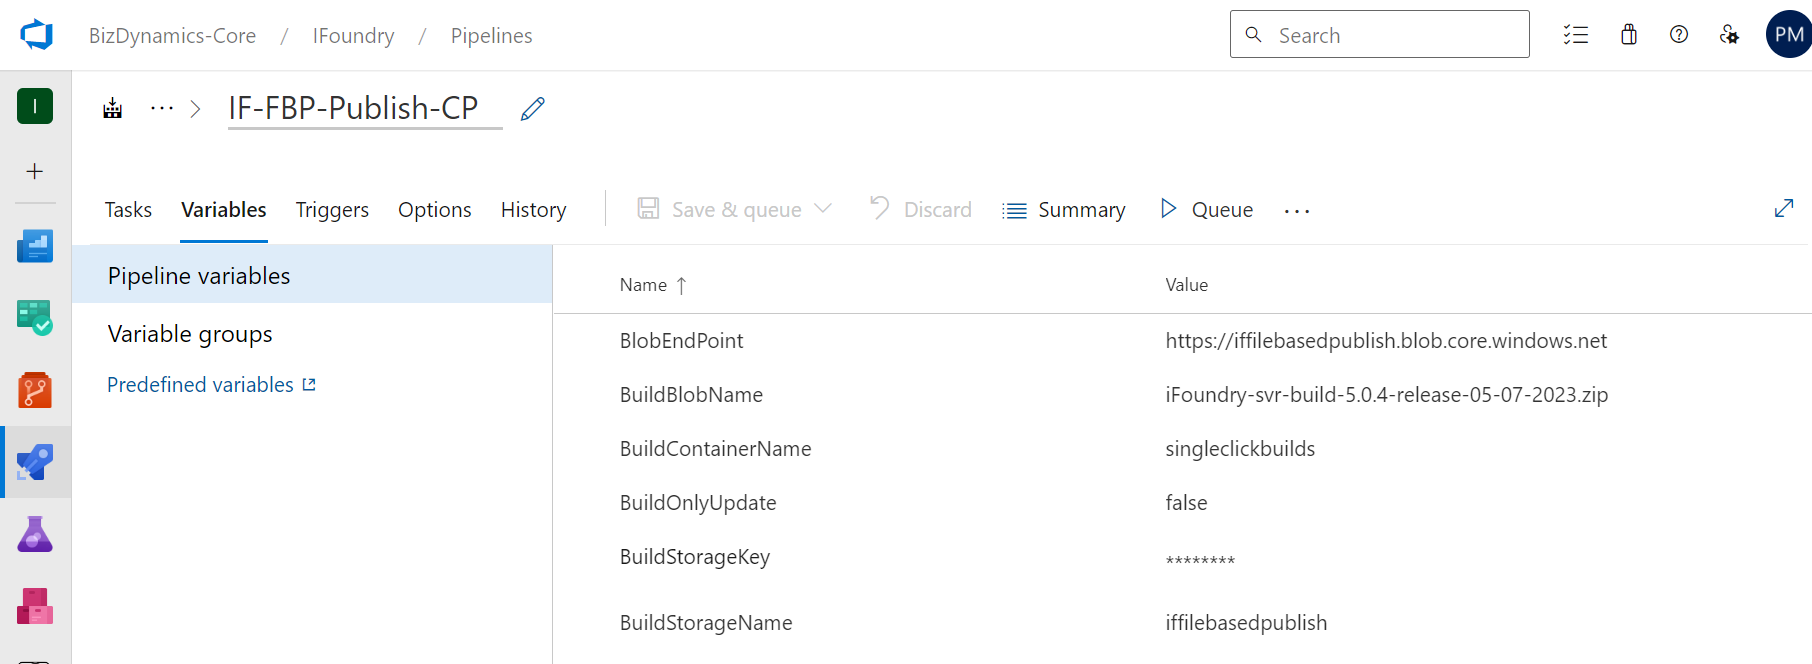Screen dimensions: 1812x664
Task: Click the Queue button
Action: [x=1207, y=210]
